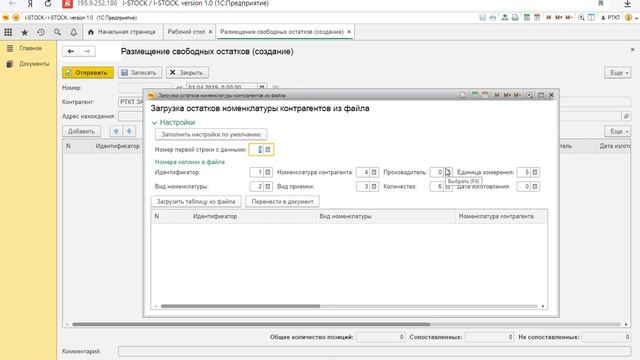
Task: Click the Закрыть button
Action: coord(187,73)
